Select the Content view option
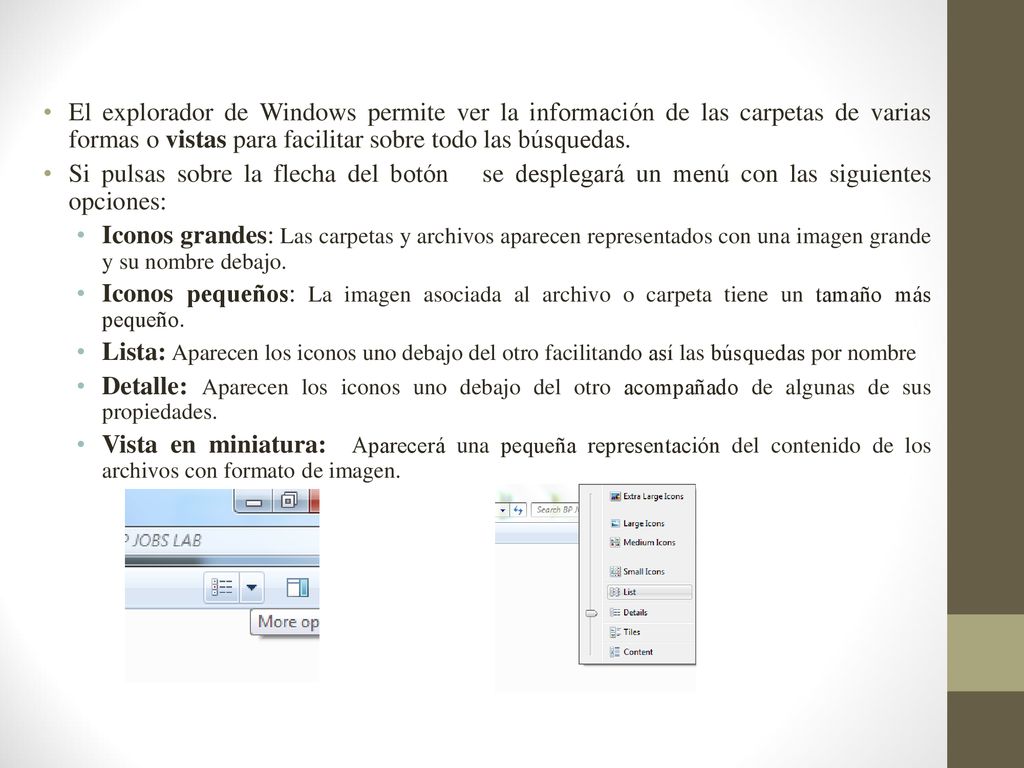Viewport: 1024px width, 768px height. click(x=631, y=652)
